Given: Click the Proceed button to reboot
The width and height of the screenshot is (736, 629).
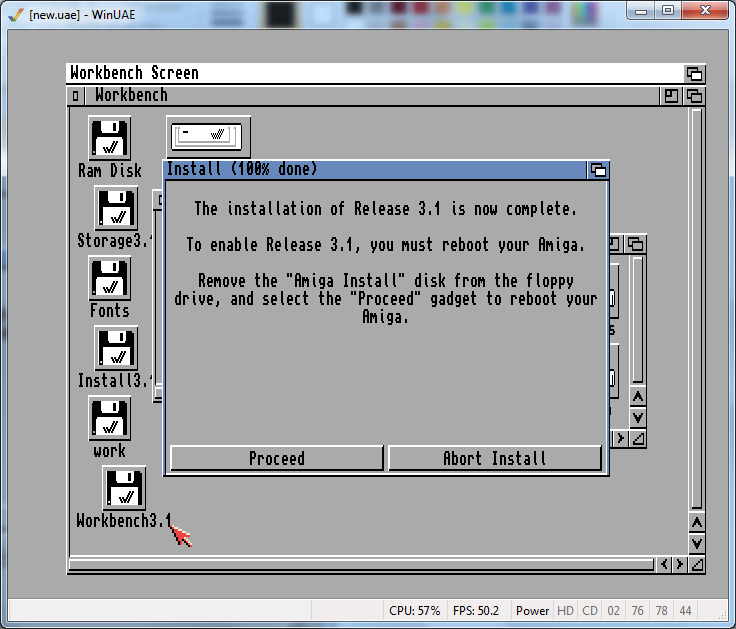Looking at the screenshot, I should pyautogui.click(x=277, y=458).
